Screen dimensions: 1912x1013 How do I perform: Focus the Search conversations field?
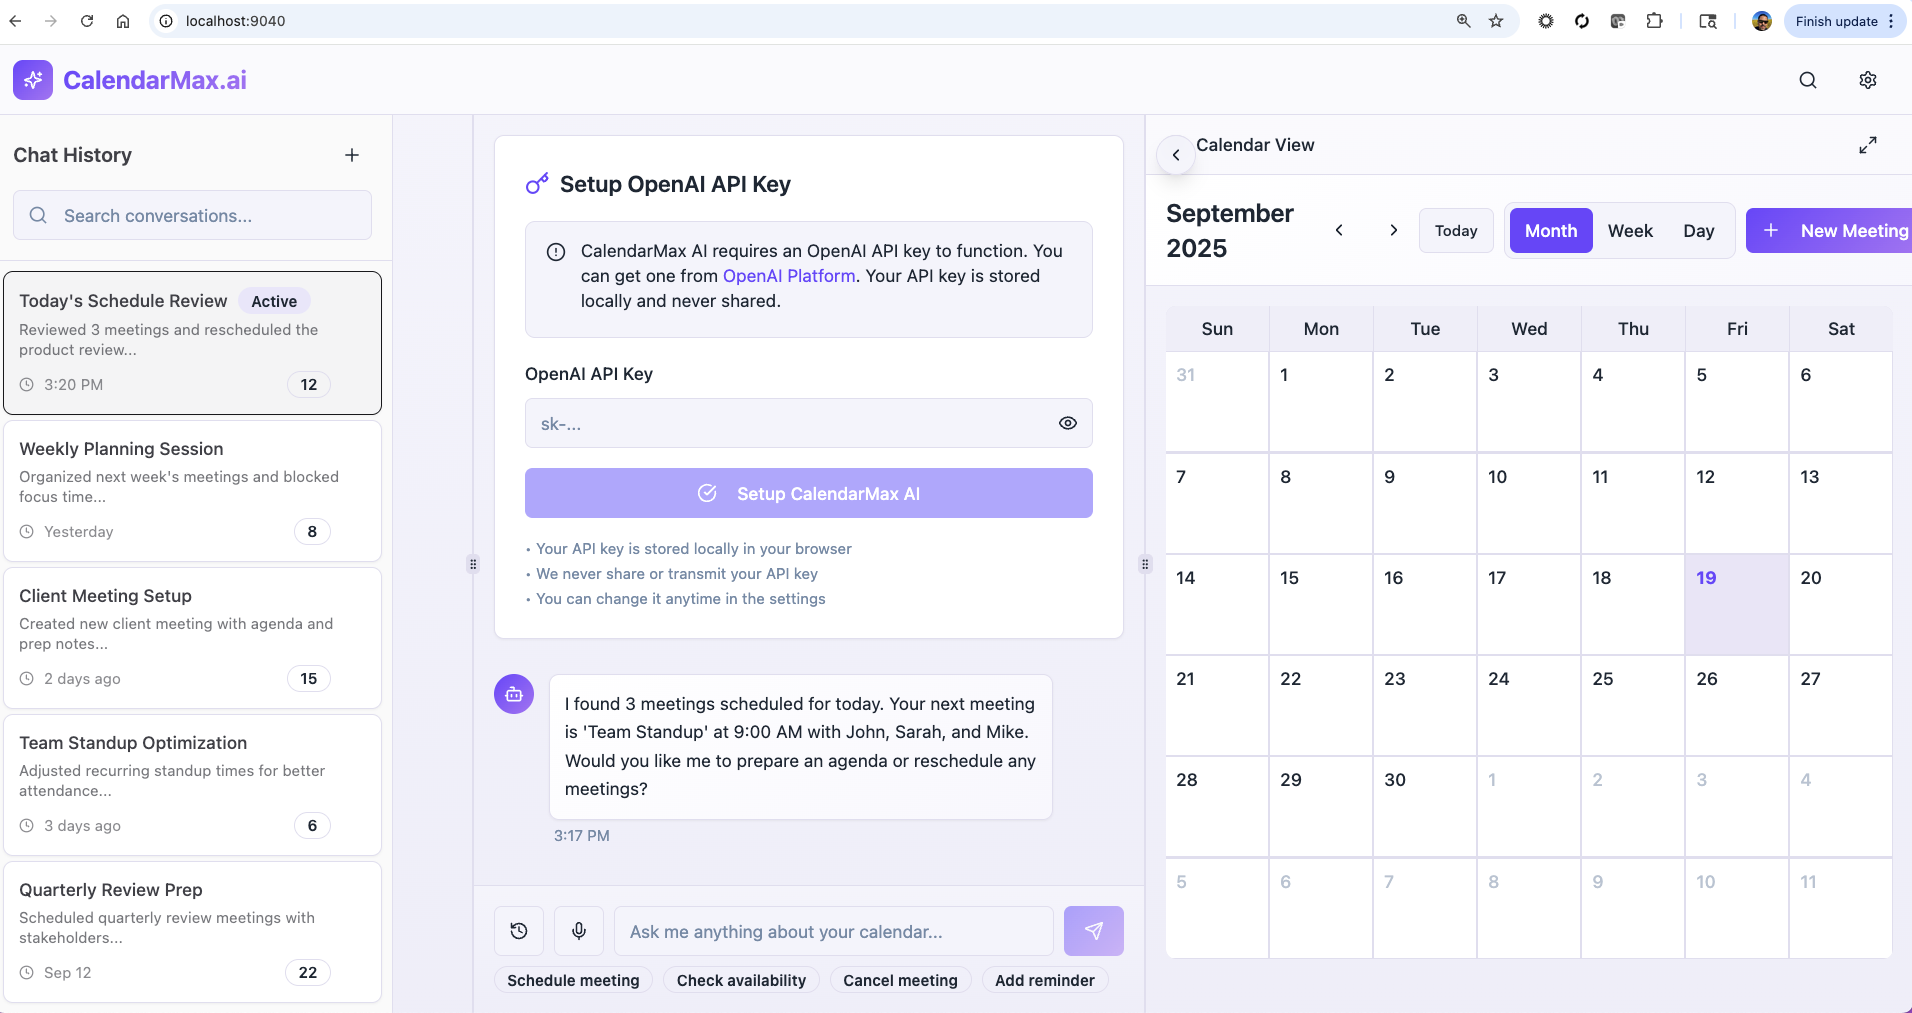click(x=193, y=215)
